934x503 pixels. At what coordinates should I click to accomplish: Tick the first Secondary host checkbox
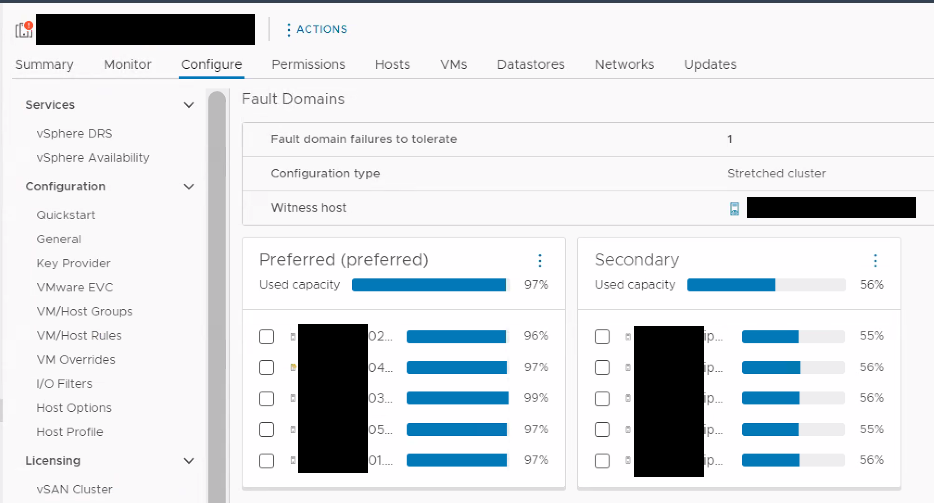point(602,337)
